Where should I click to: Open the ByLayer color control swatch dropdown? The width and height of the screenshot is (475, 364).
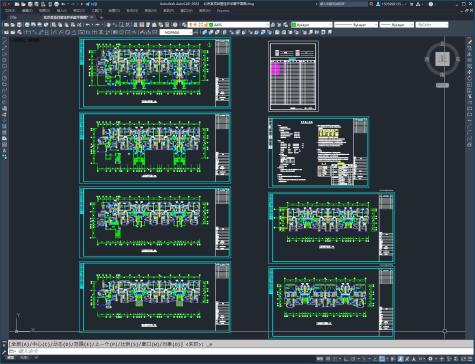click(x=312, y=25)
